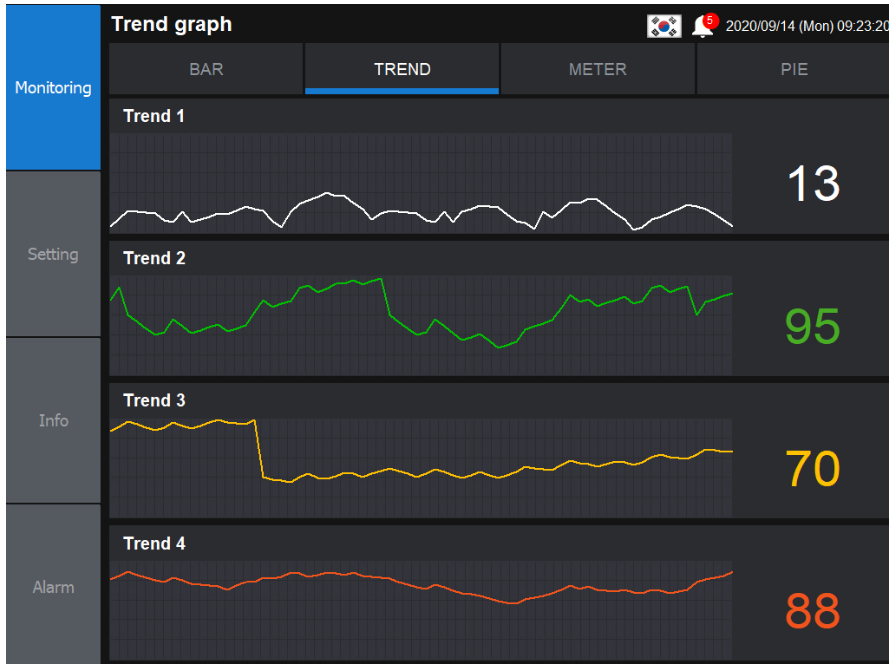Click the Trend graph title bar
Image resolution: width=891 pixels, height=667 pixels.
pos(170,24)
